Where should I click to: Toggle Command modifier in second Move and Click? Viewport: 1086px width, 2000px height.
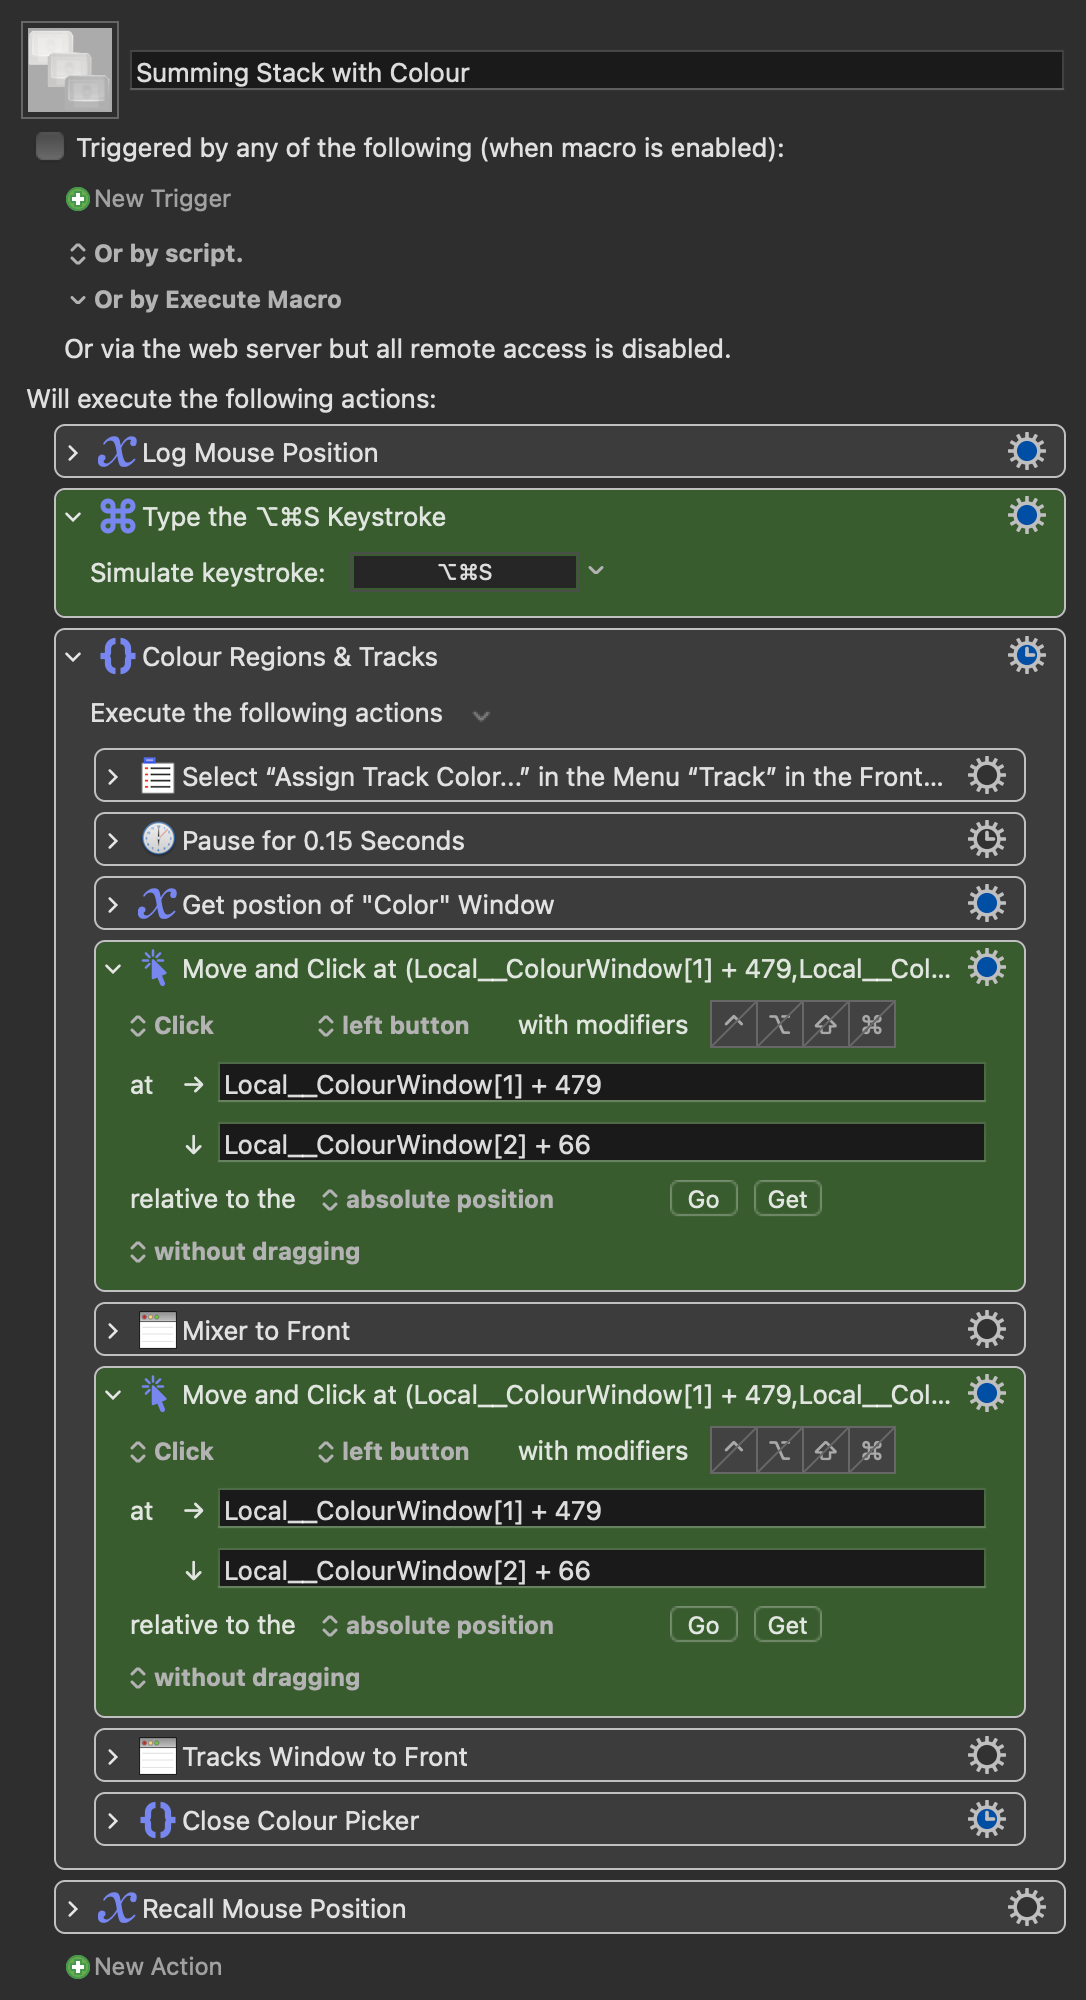(872, 1451)
